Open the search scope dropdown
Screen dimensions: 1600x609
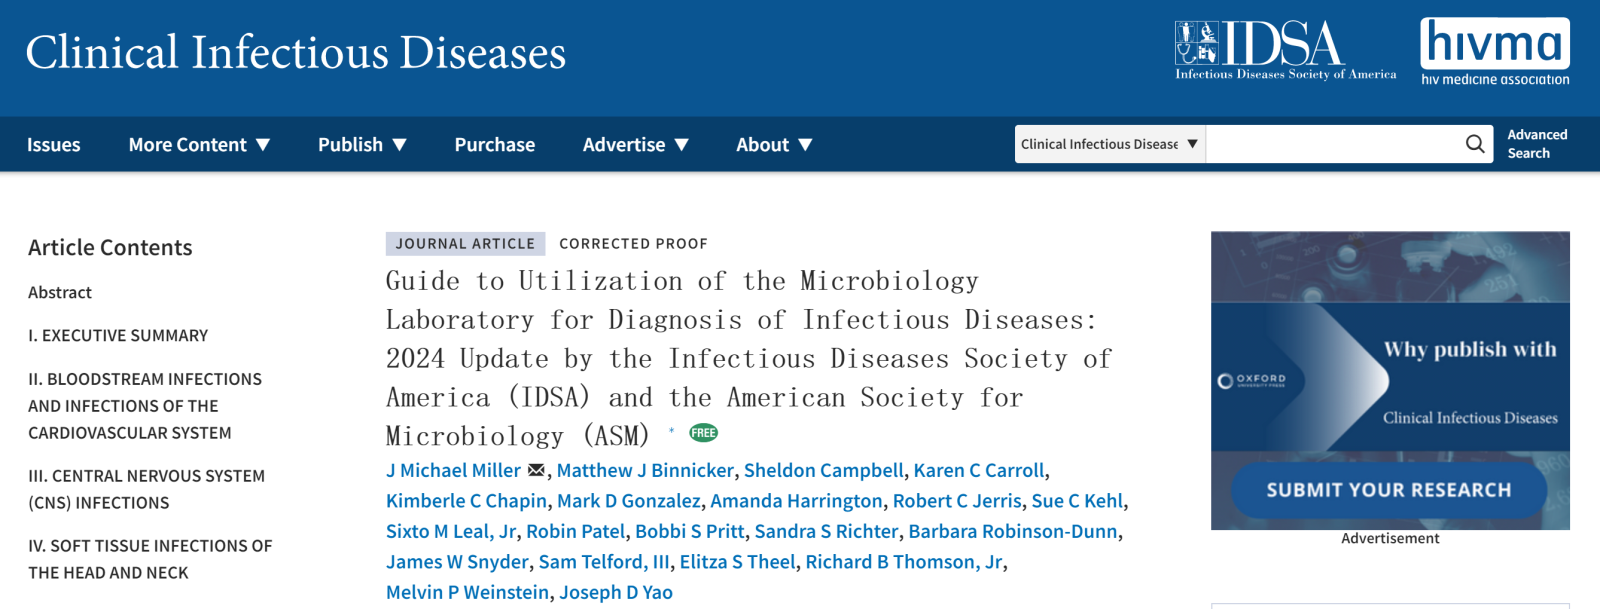(x=1109, y=144)
